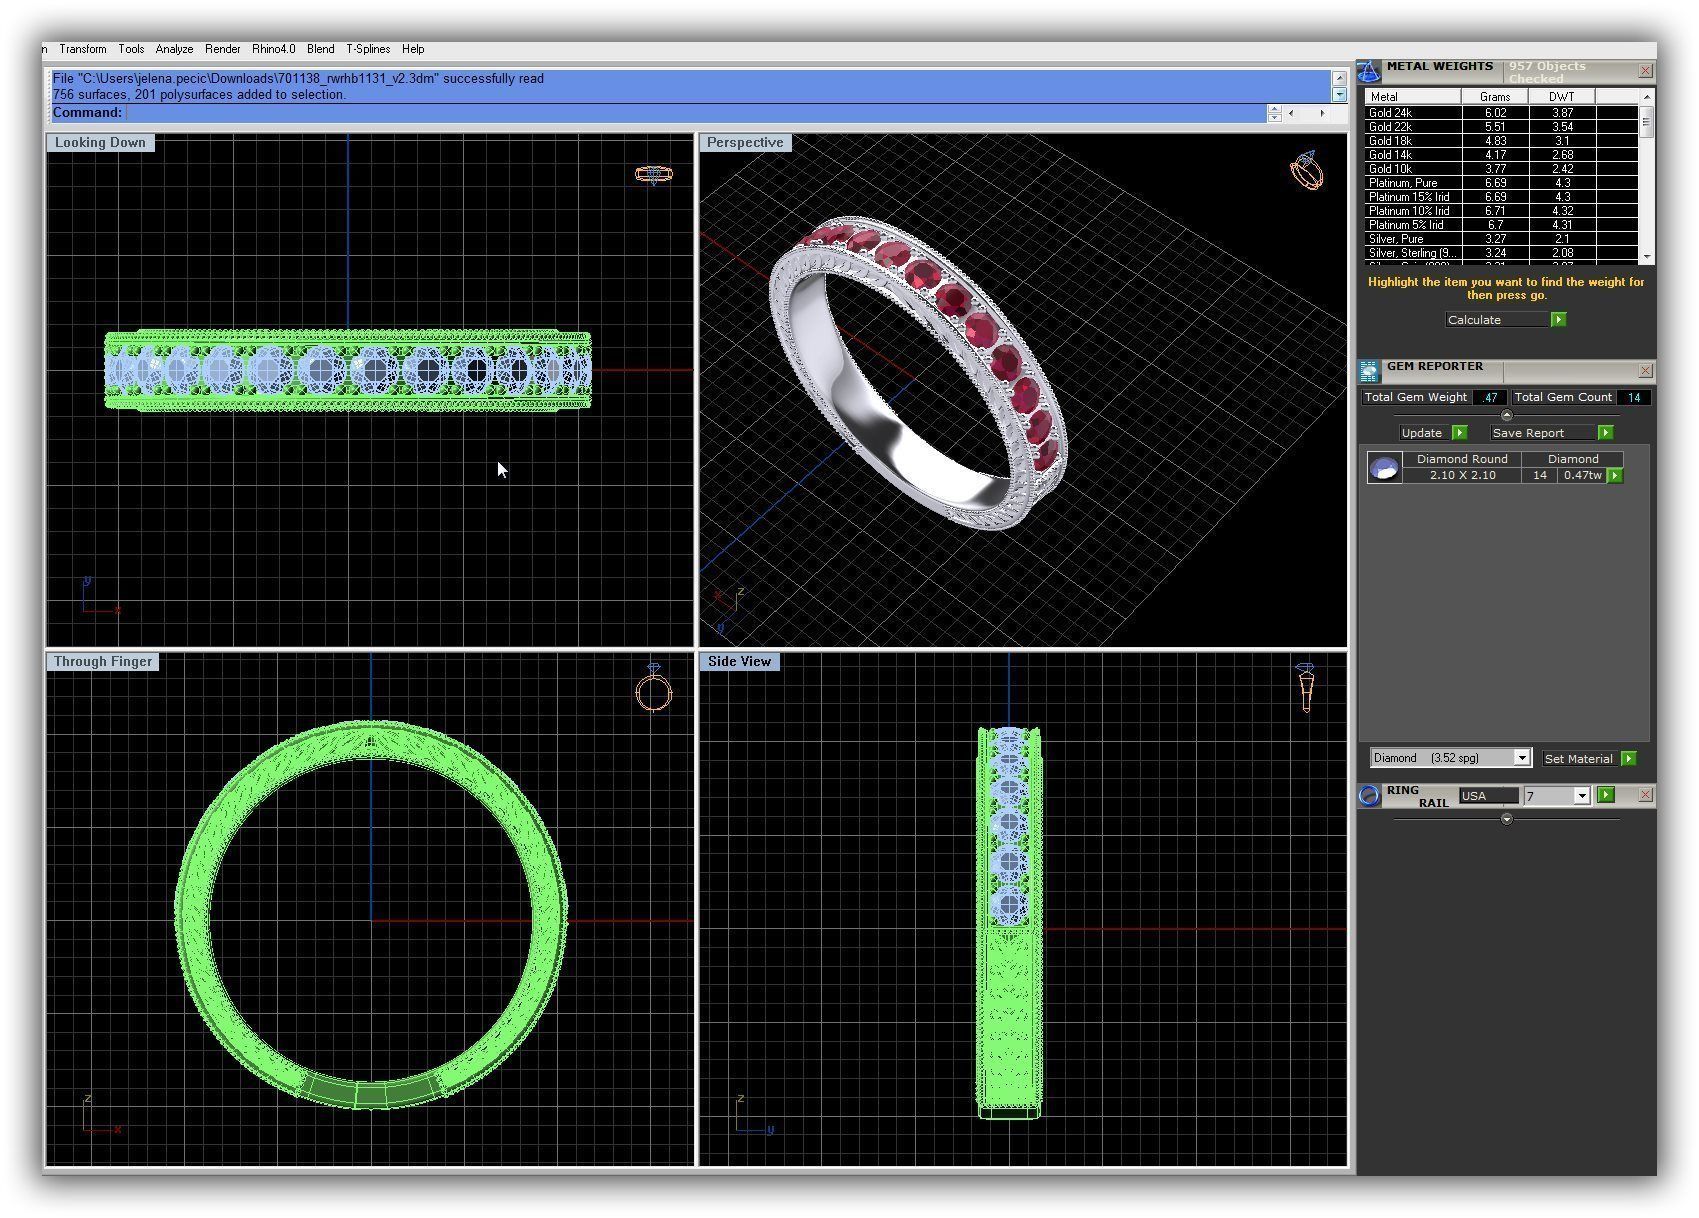The width and height of the screenshot is (1699, 1218).
Task: Close the Ring Rail panel
Action: (x=1645, y=795)
